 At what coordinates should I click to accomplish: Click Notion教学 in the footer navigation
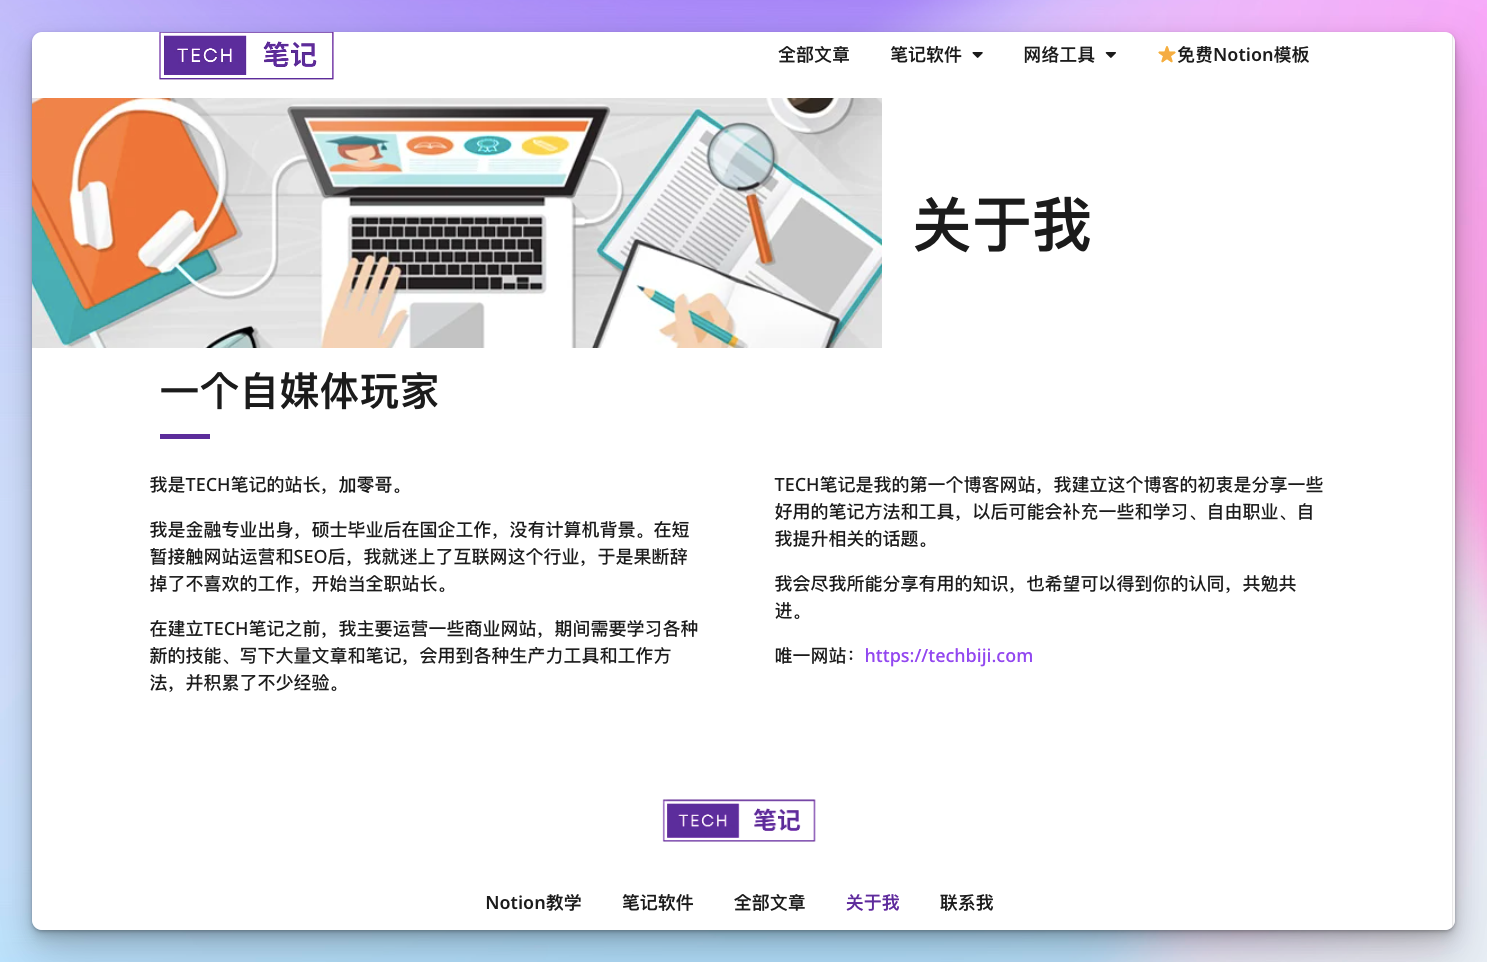(x=533, y=902)
